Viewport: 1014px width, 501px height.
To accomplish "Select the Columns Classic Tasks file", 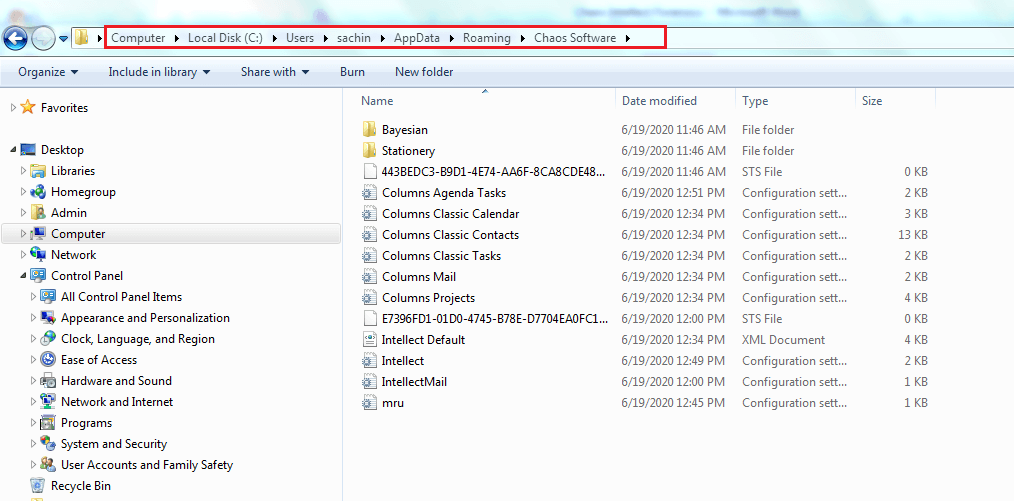I will (x=441, y=255).
